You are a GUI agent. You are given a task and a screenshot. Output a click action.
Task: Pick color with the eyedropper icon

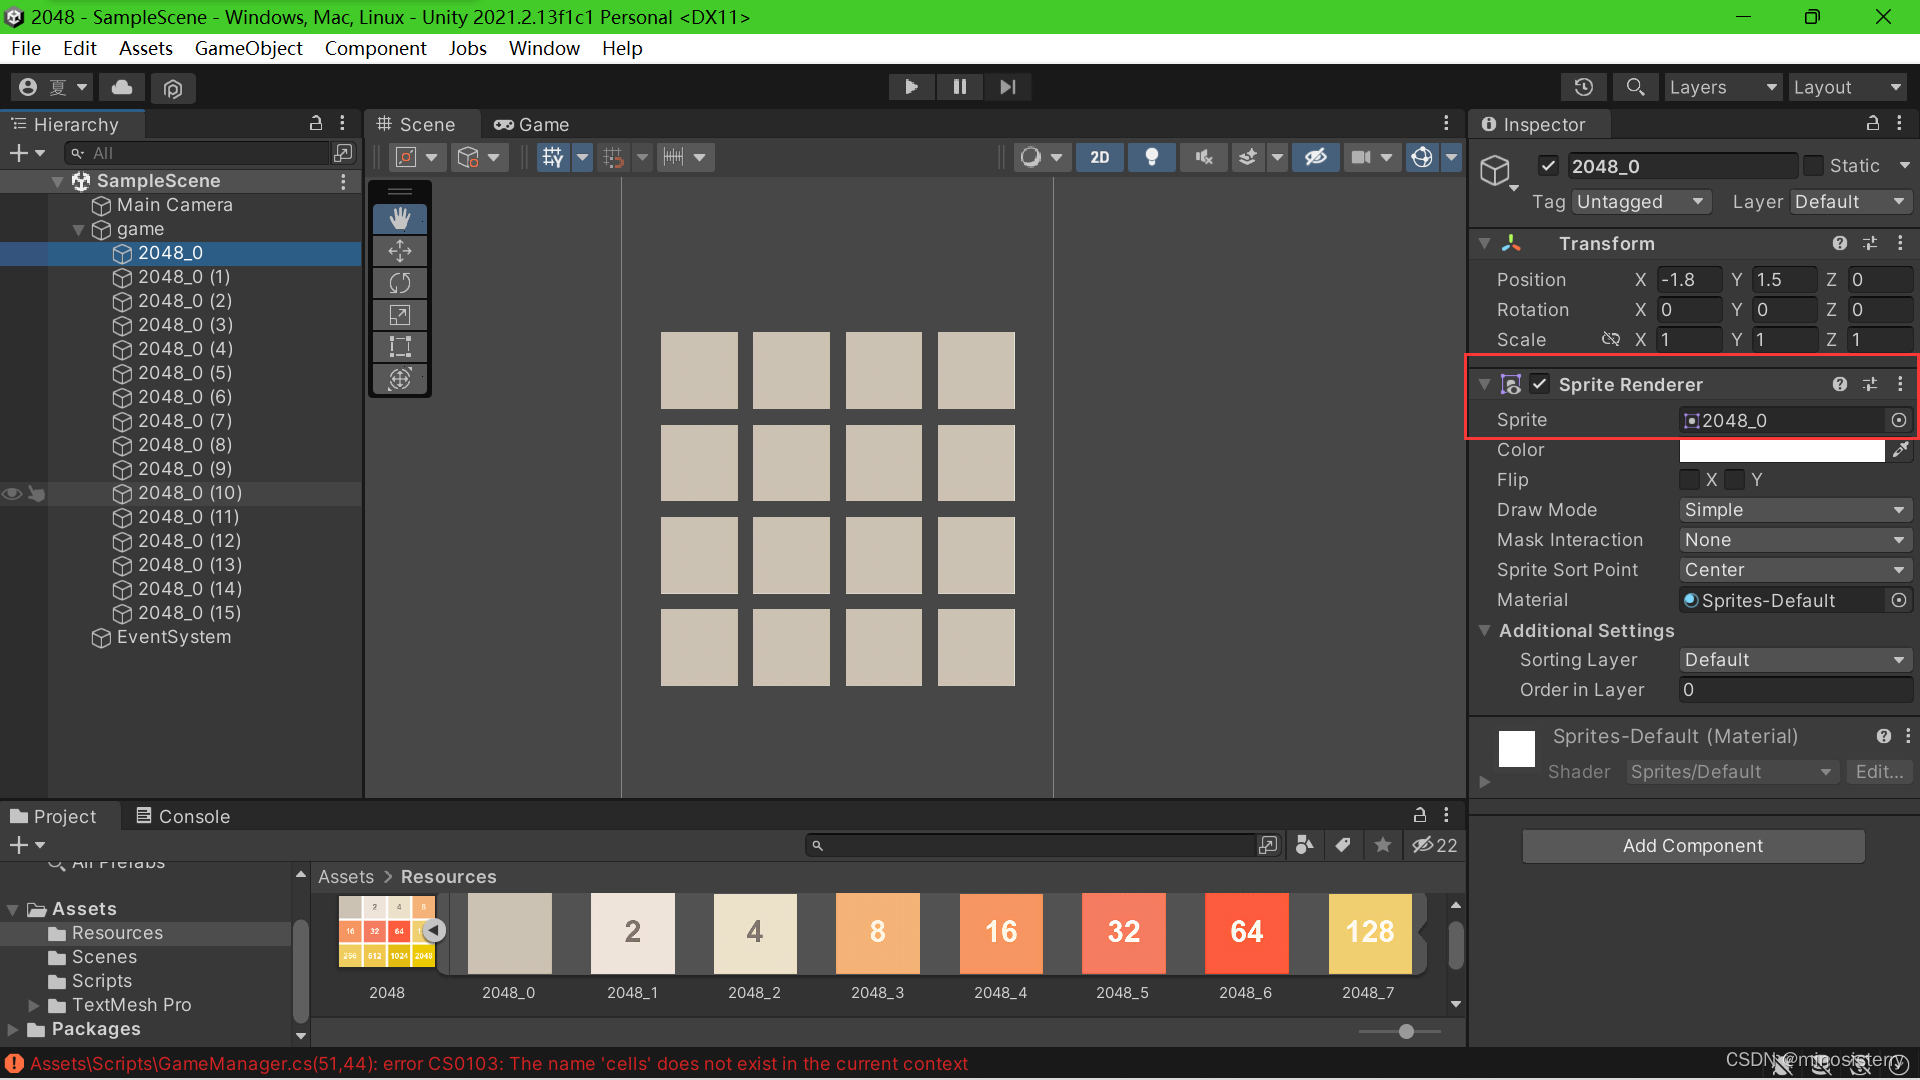coord(1900,450)
